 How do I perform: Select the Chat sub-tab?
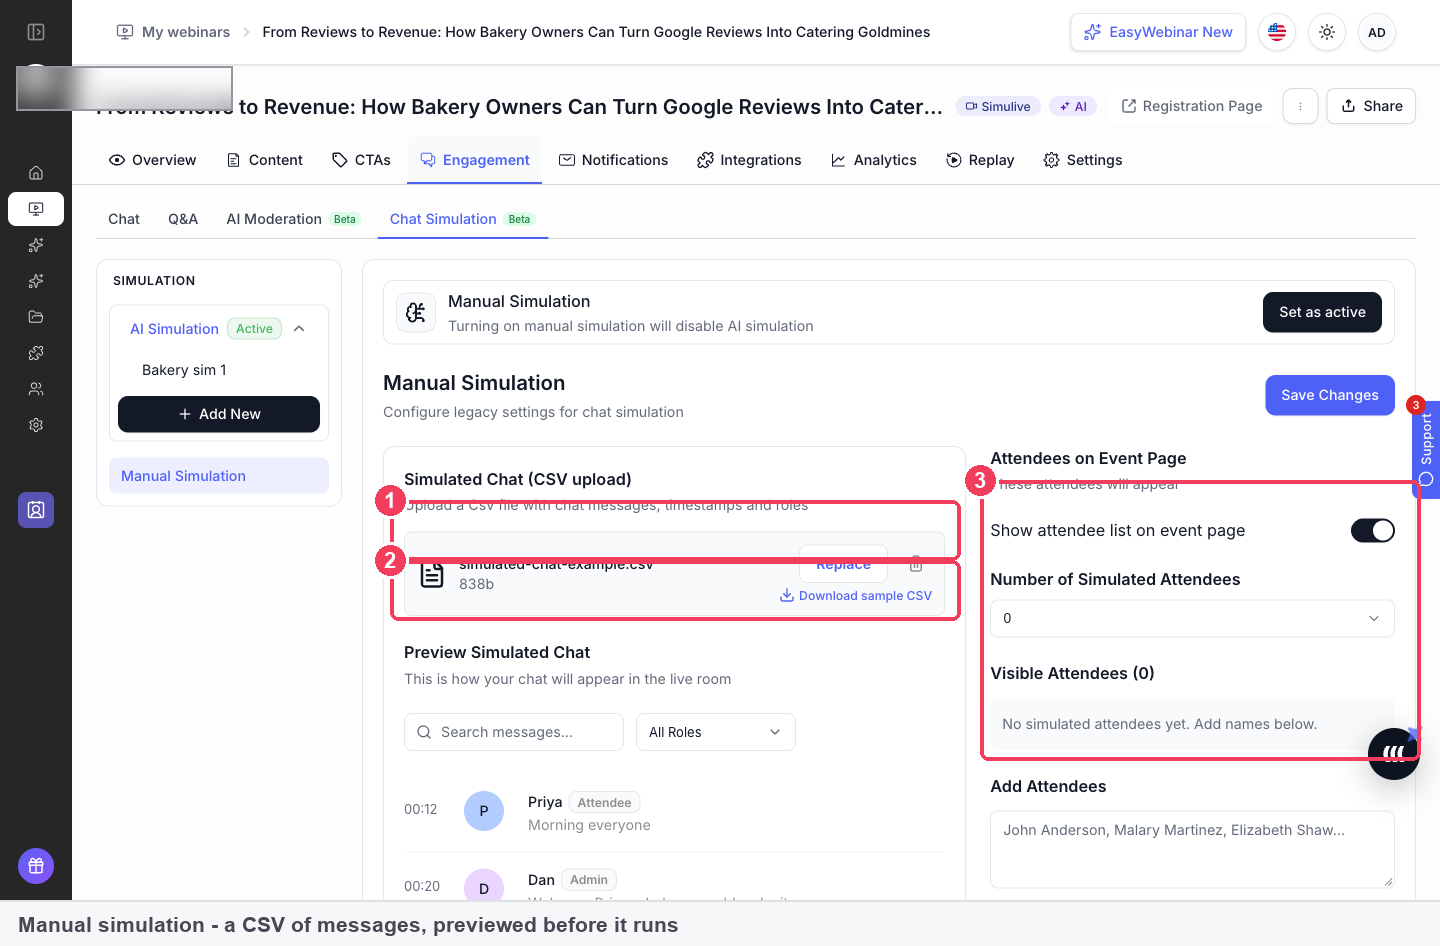click(124, 219)
